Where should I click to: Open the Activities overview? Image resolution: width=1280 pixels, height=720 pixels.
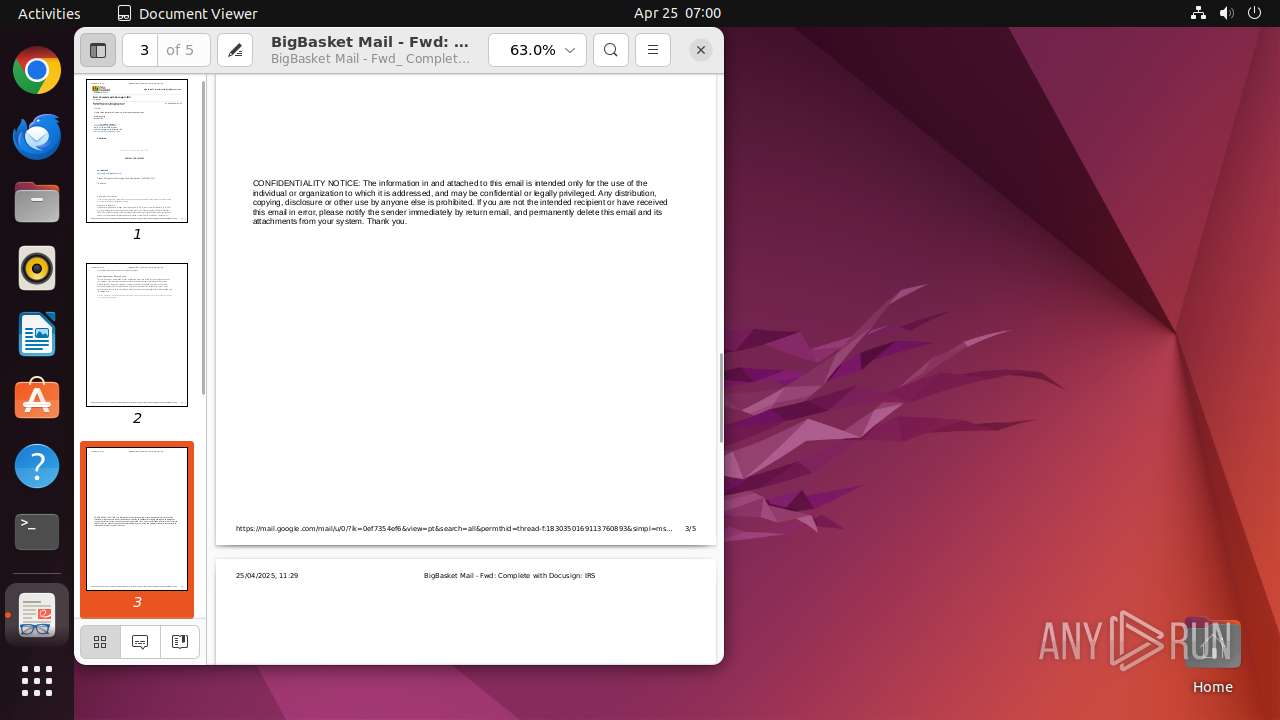[x=49, y=13]
